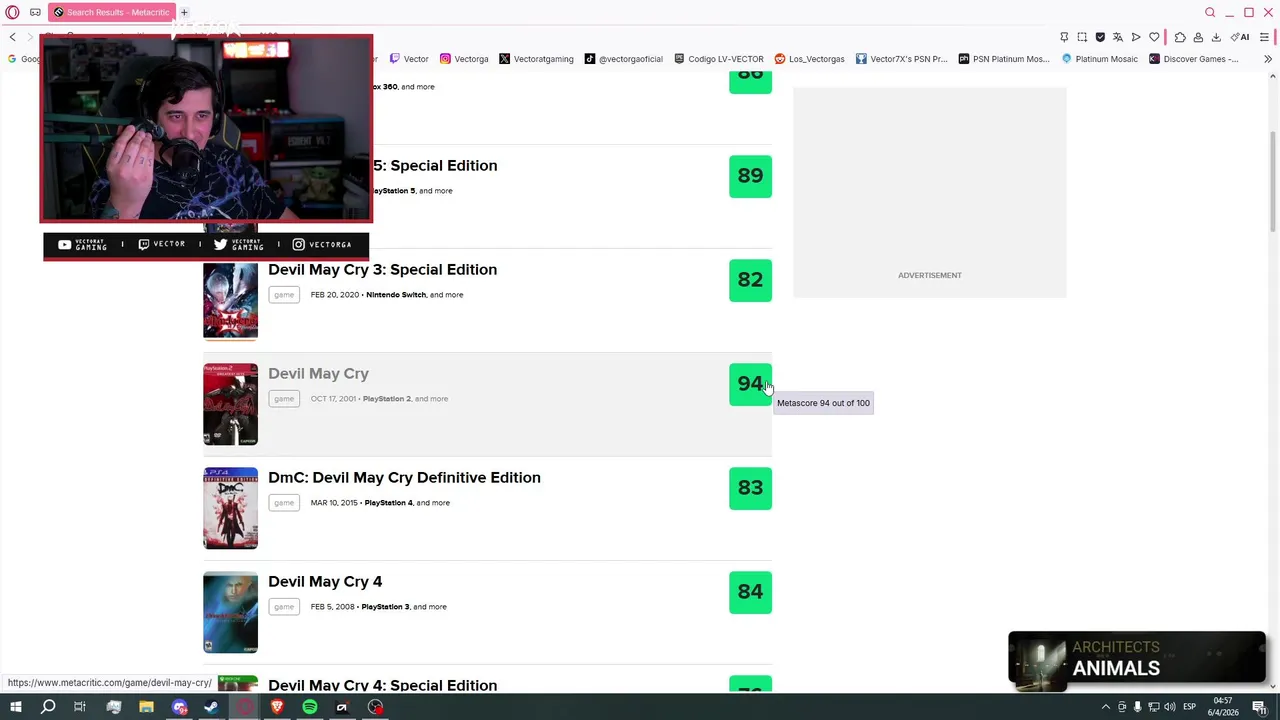Open the @vectorgaoficial TikTok bookmark
This screenshot has height=720, width=1280.
coord(624,59)
